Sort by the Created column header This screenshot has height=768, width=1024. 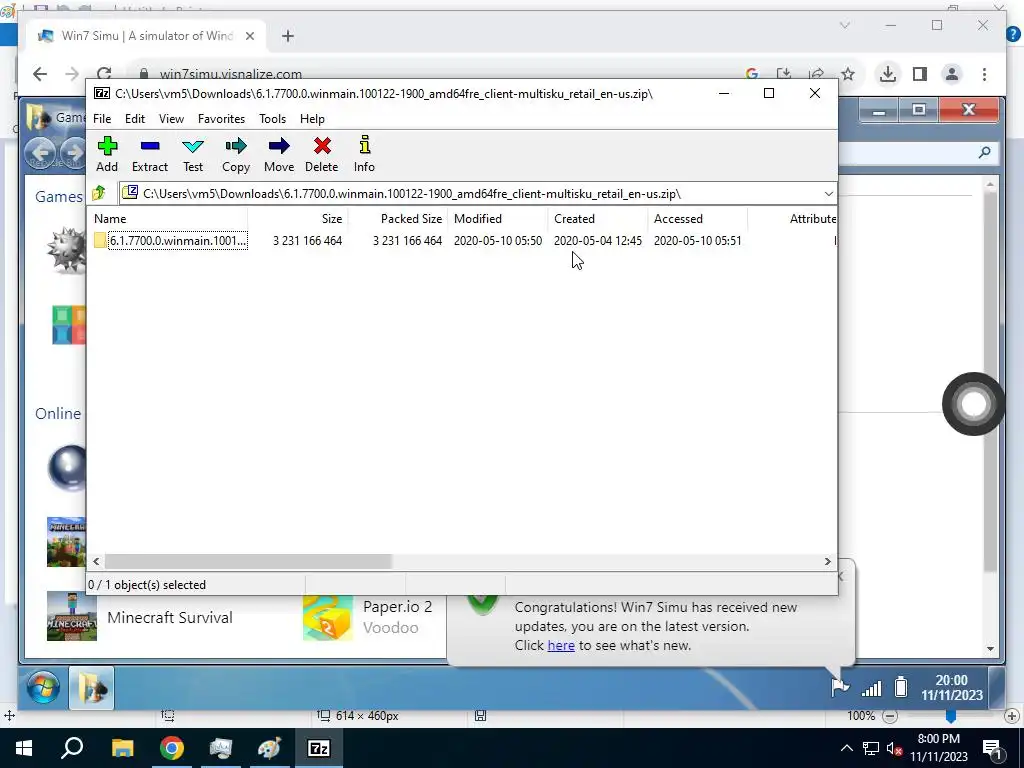(598, 219)
